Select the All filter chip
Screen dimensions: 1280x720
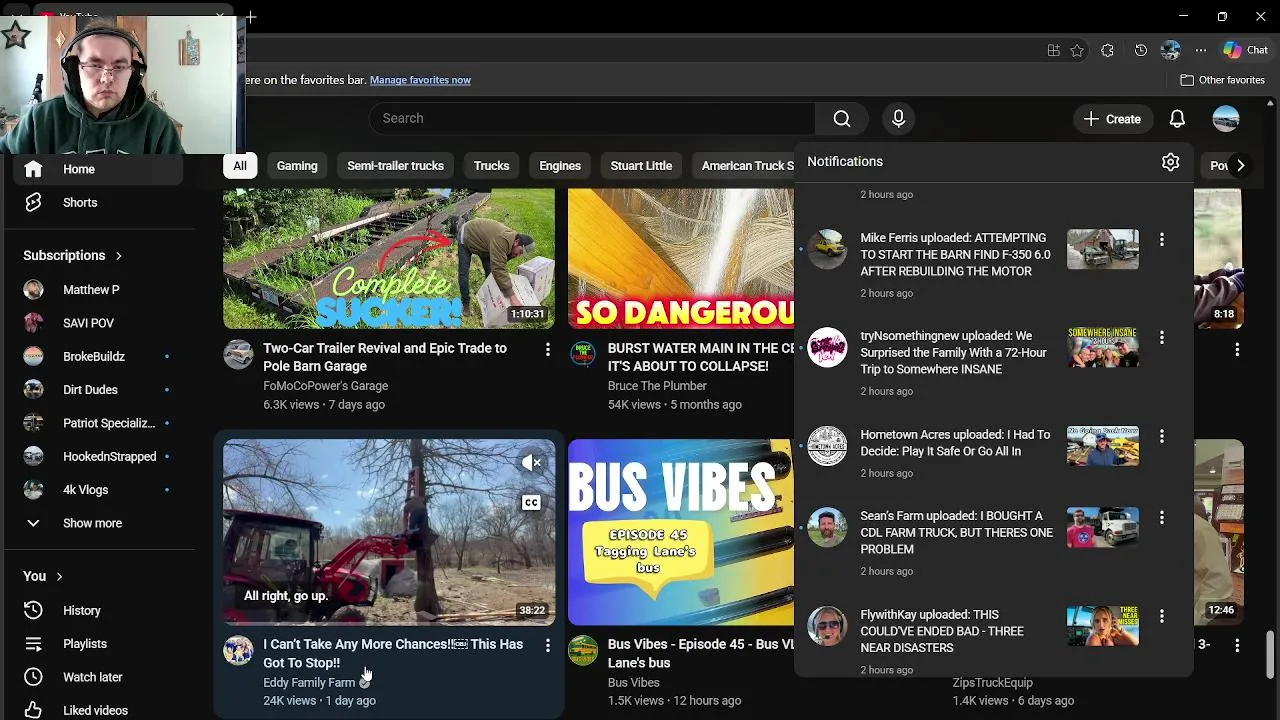coord(240,166)
